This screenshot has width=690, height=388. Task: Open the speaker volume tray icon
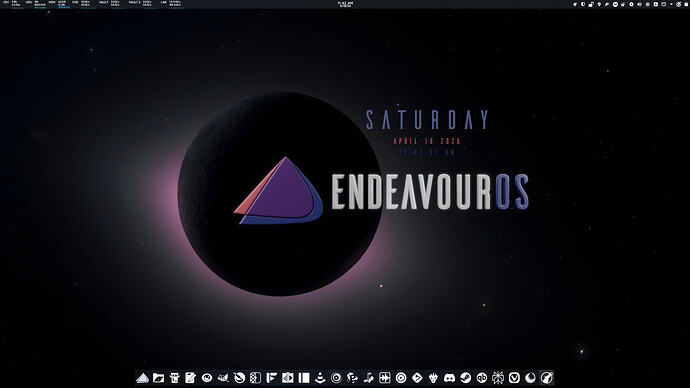pyautogui.click(x=639, y=4)
